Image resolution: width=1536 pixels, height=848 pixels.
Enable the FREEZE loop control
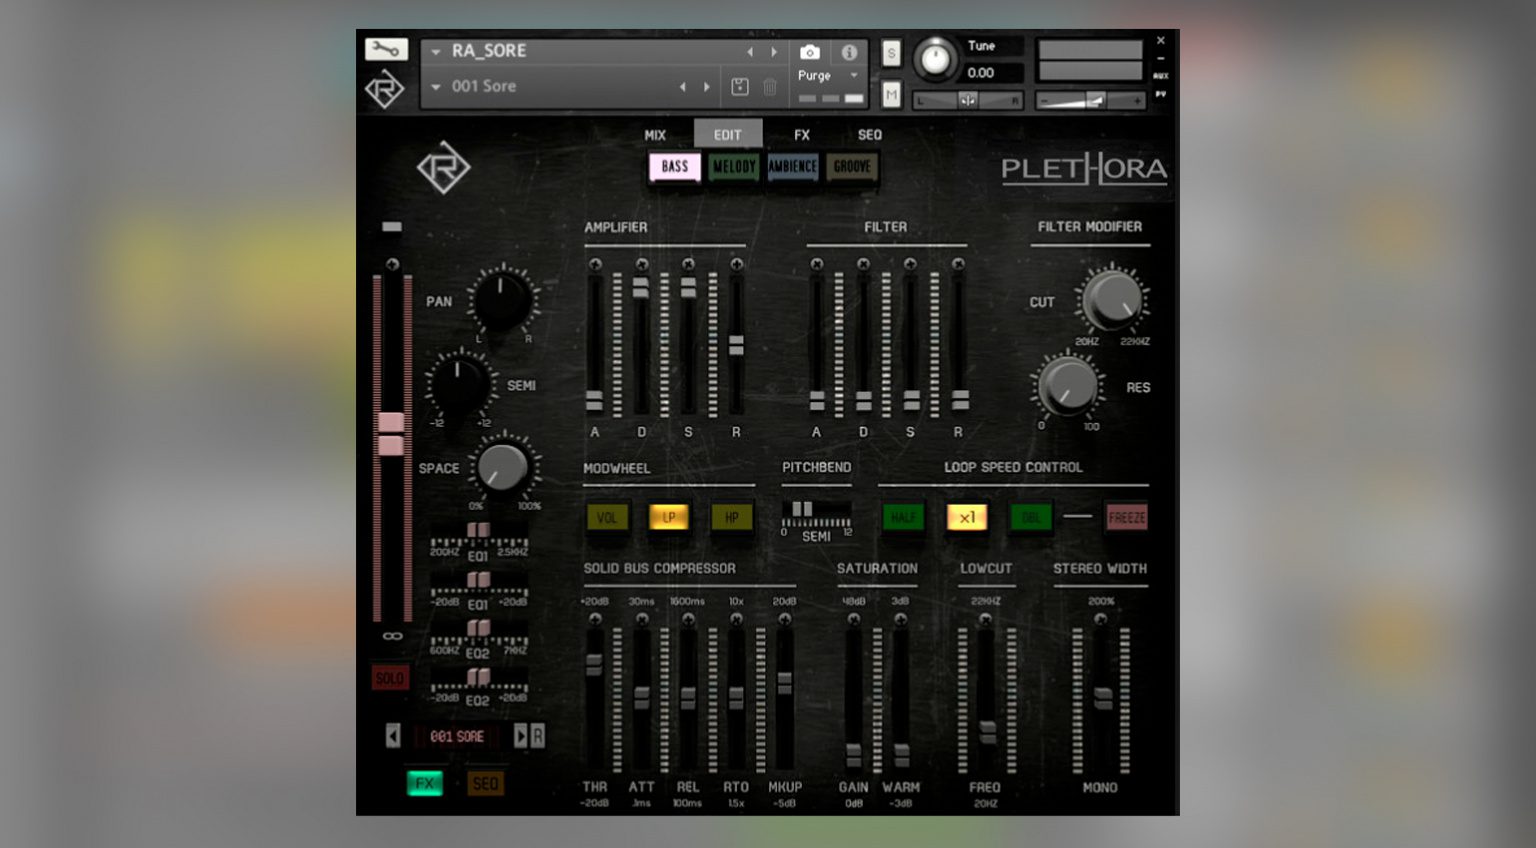[x=1126, y=517]
